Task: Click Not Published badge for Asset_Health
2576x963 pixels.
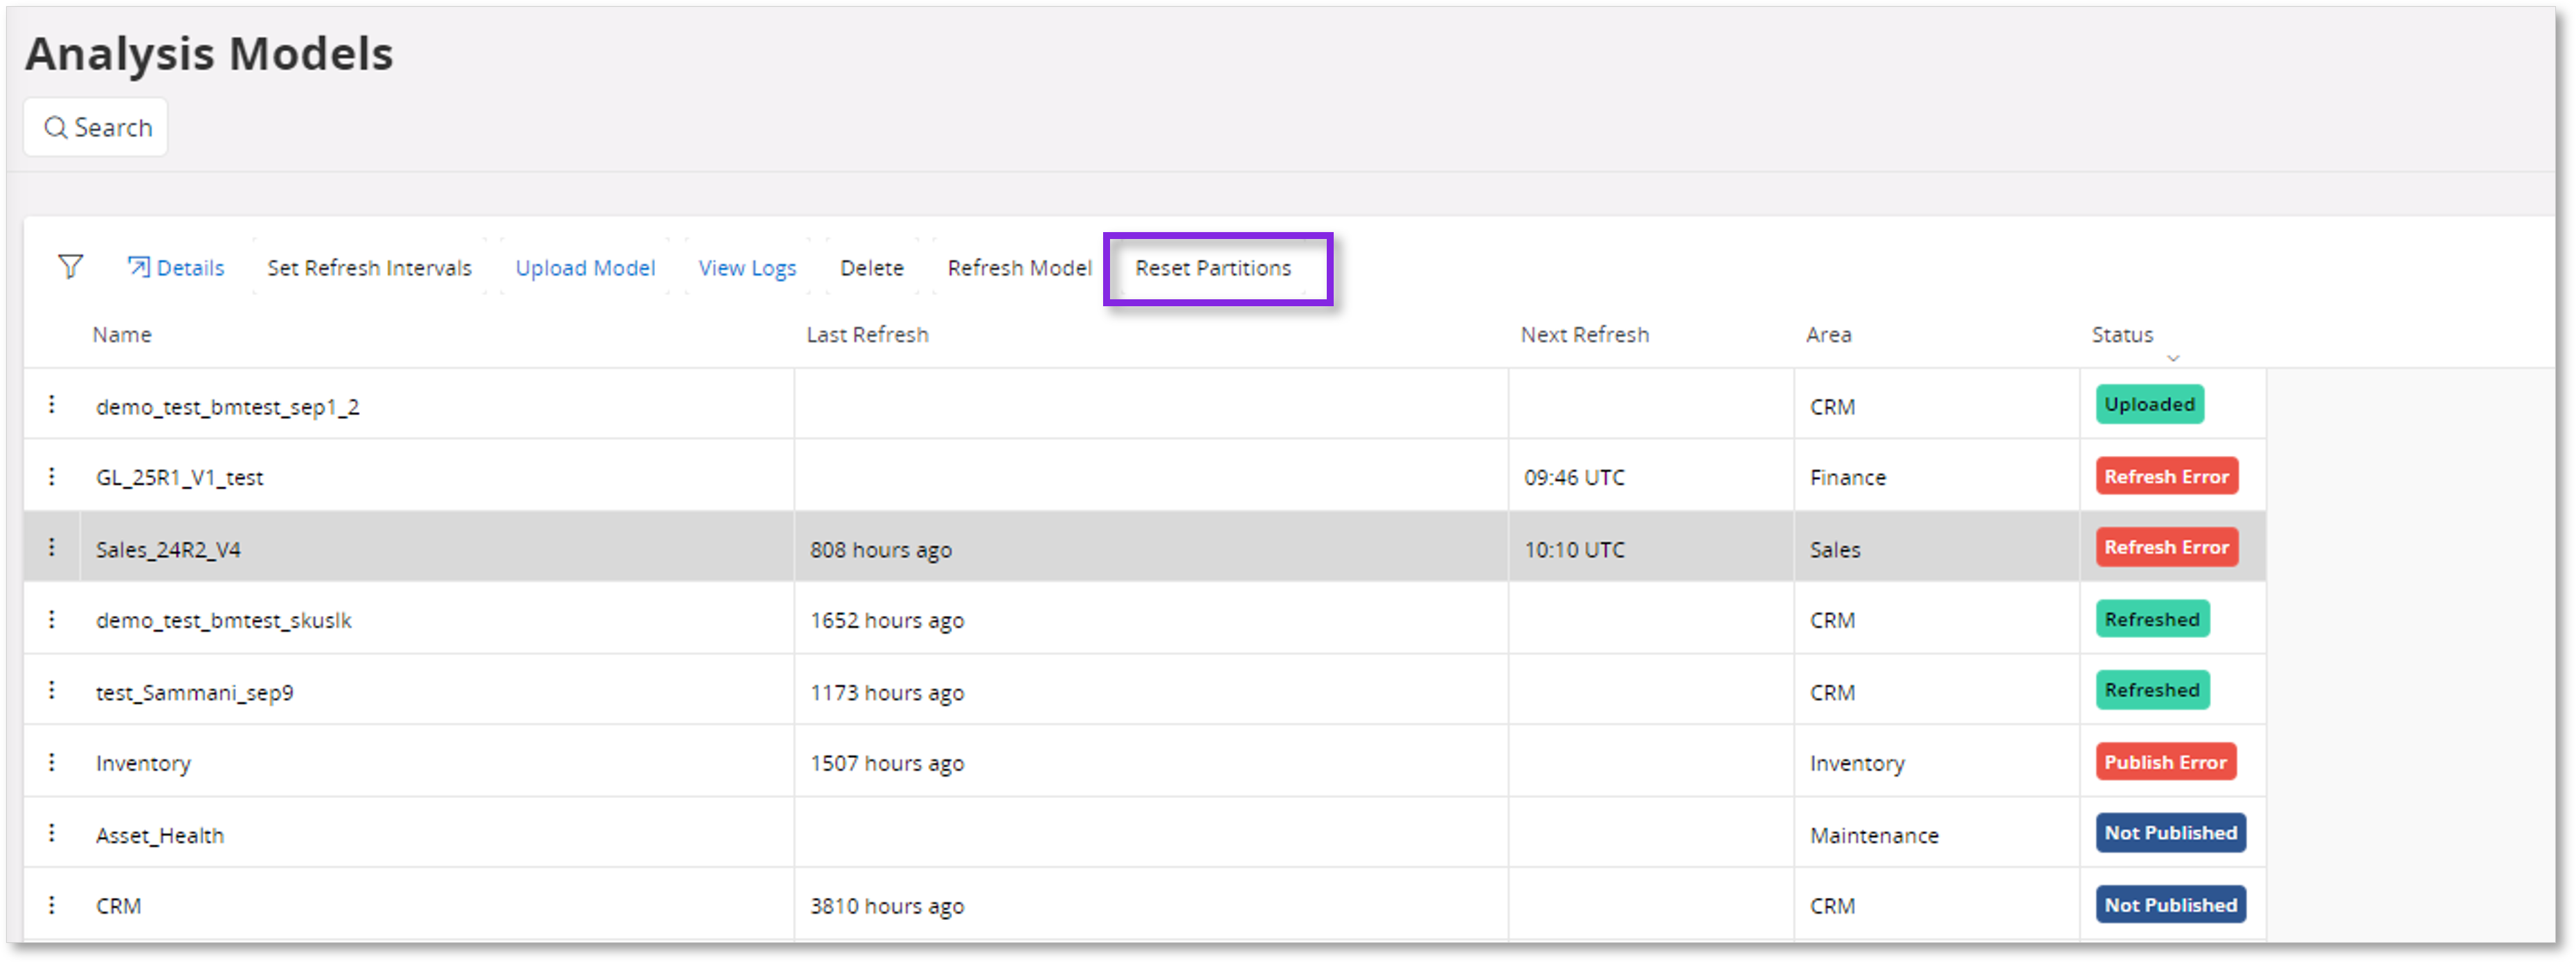Action: coord(2170,833)
